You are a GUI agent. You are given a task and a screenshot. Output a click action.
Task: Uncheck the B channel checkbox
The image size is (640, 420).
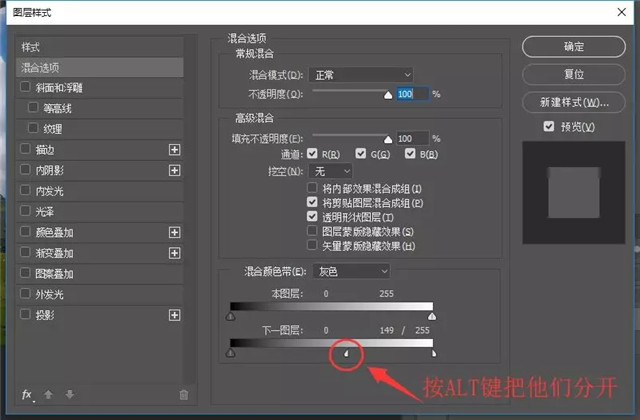[x=410, y=153]
